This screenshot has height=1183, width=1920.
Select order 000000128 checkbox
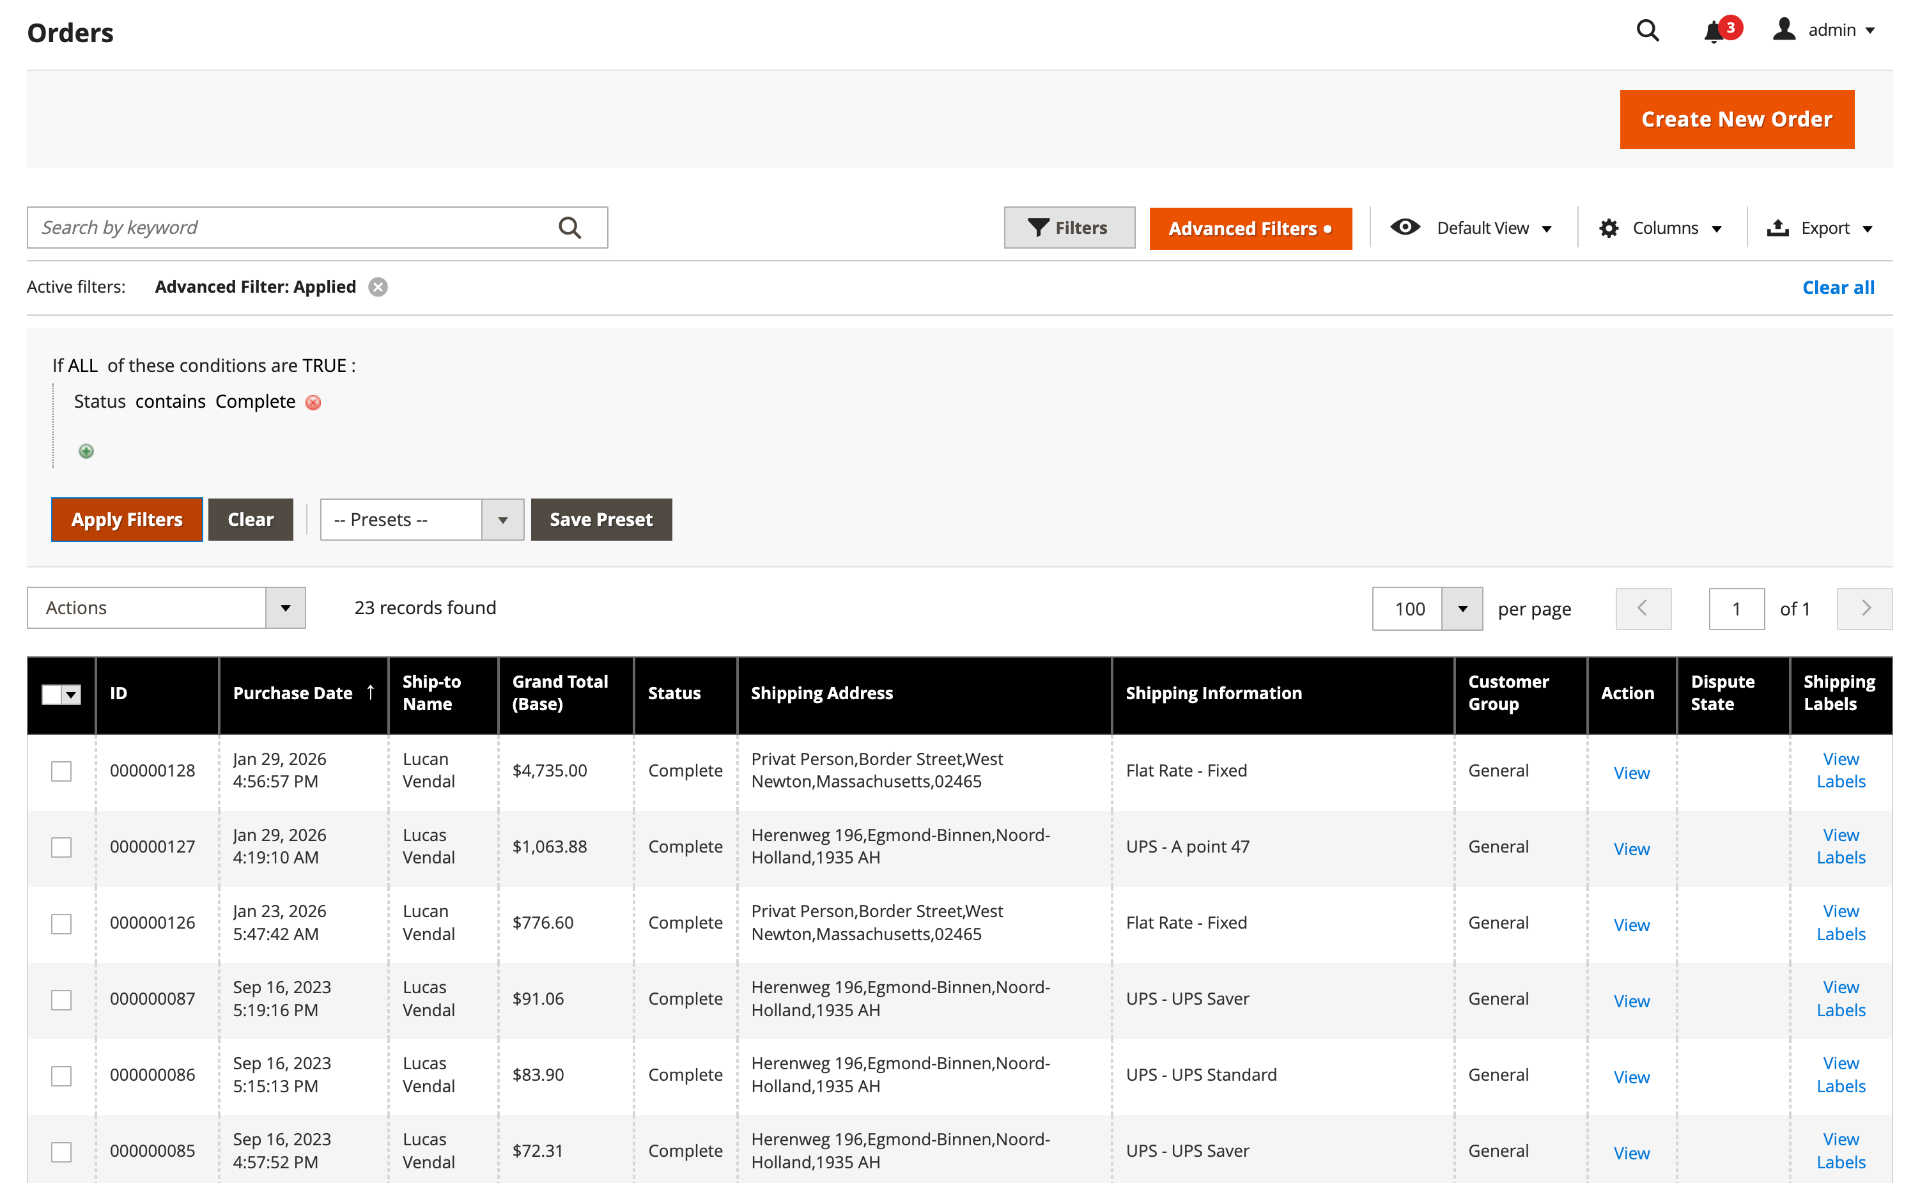click(62, 771)
